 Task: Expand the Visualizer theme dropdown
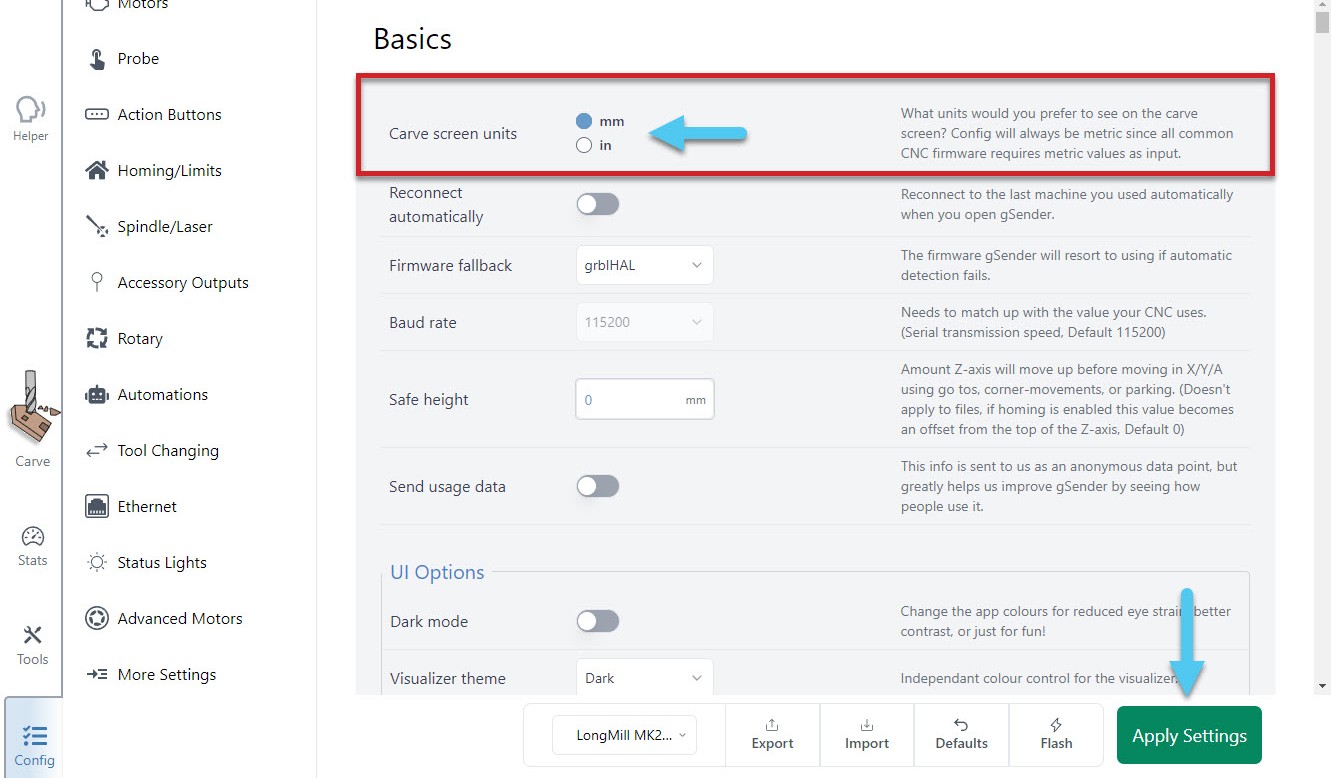pyautogui.click(x=644, y=678)
